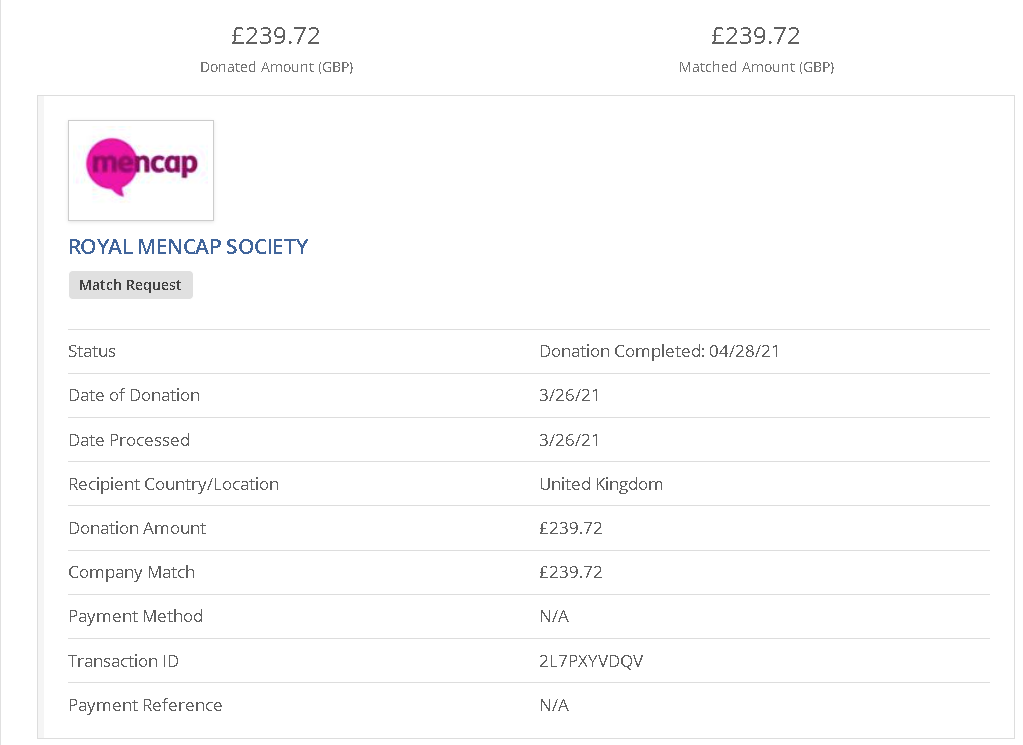This screenshot has width=1023, height=745.
Task: Select the Donated Amount (GBP) caption
Action: pyautogui.click(x=276, y=68)
